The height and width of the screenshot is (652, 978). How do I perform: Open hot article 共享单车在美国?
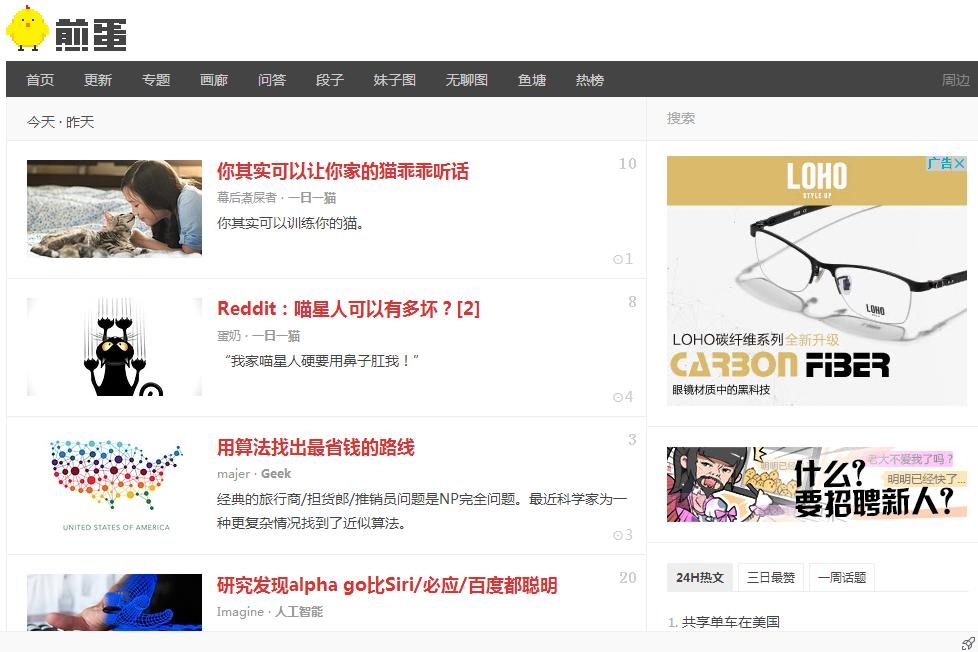(x=730, y=622)
